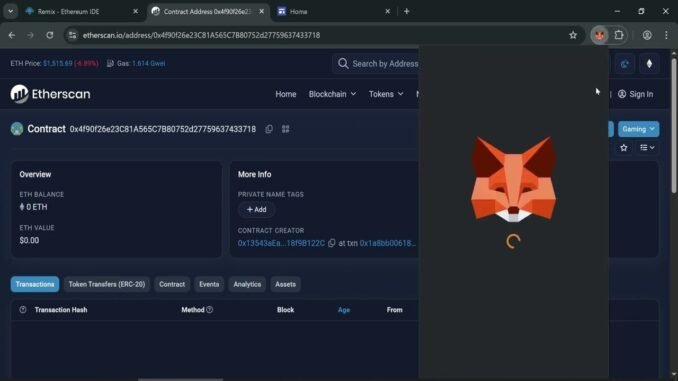Image resolution: width=678 pixels, height=381 pixels.
Task: Open the Chrome three-dot menu
Action: point(666,35)
